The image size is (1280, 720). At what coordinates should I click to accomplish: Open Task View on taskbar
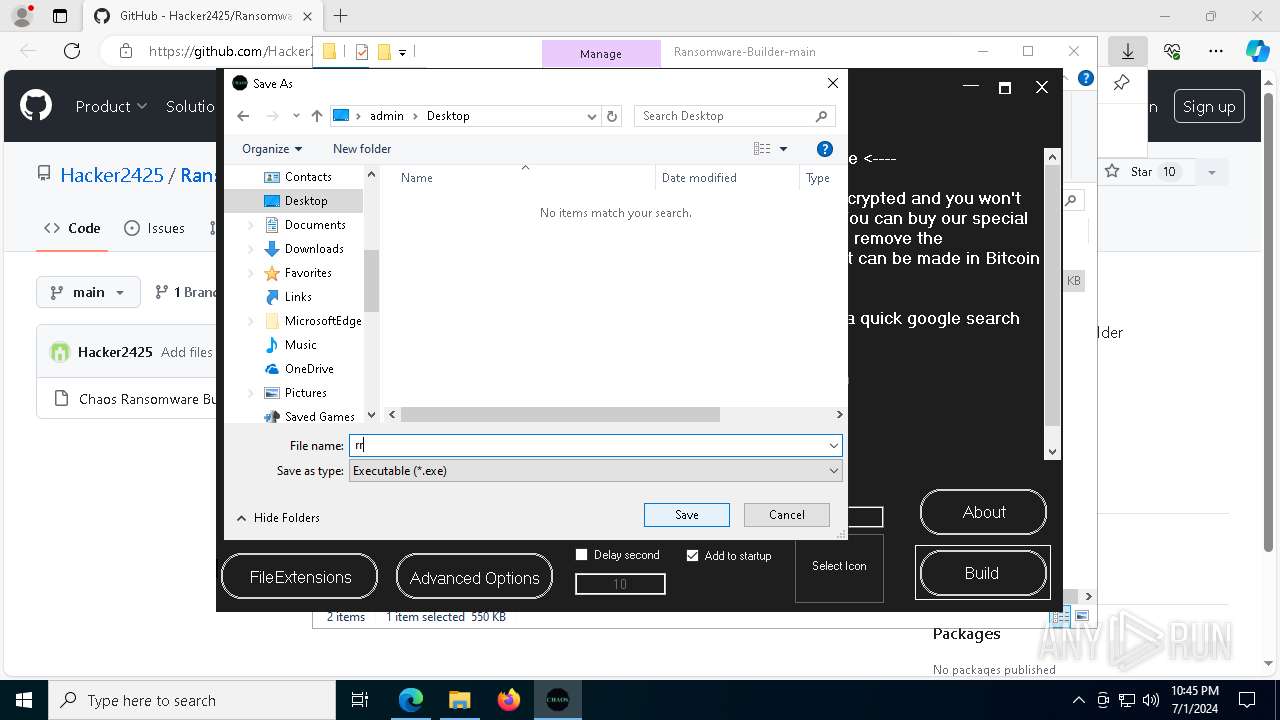click(x=360, y=700)
